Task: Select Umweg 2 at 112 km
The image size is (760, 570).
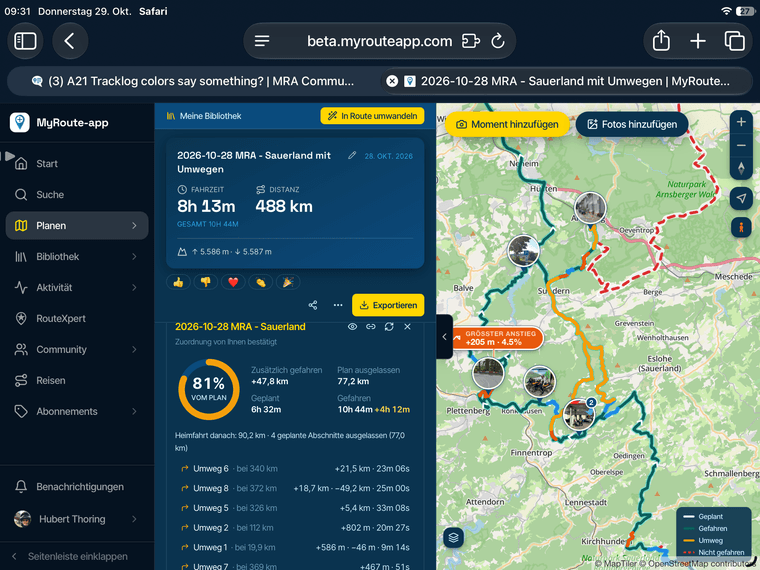Action: pos(295,528)
